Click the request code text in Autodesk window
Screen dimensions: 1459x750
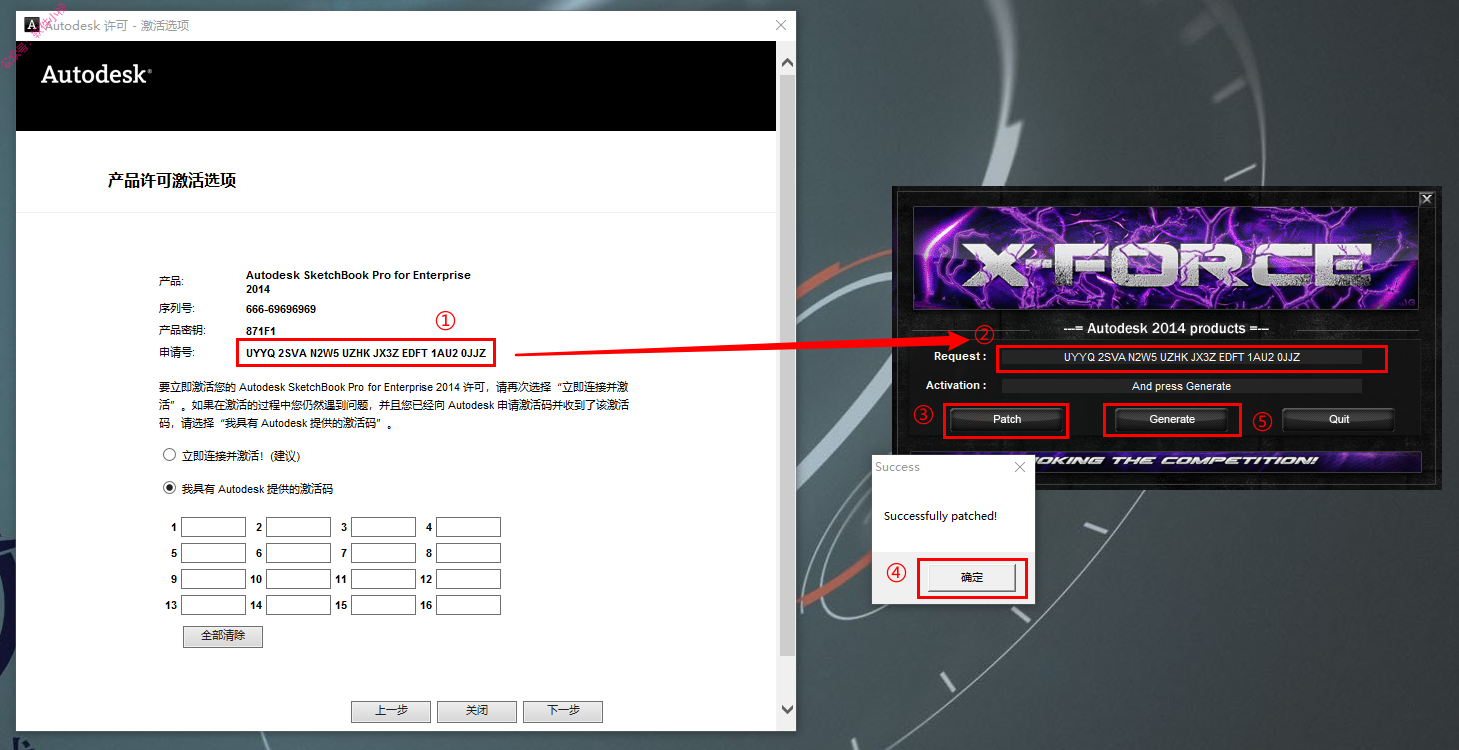coord(366,352)
